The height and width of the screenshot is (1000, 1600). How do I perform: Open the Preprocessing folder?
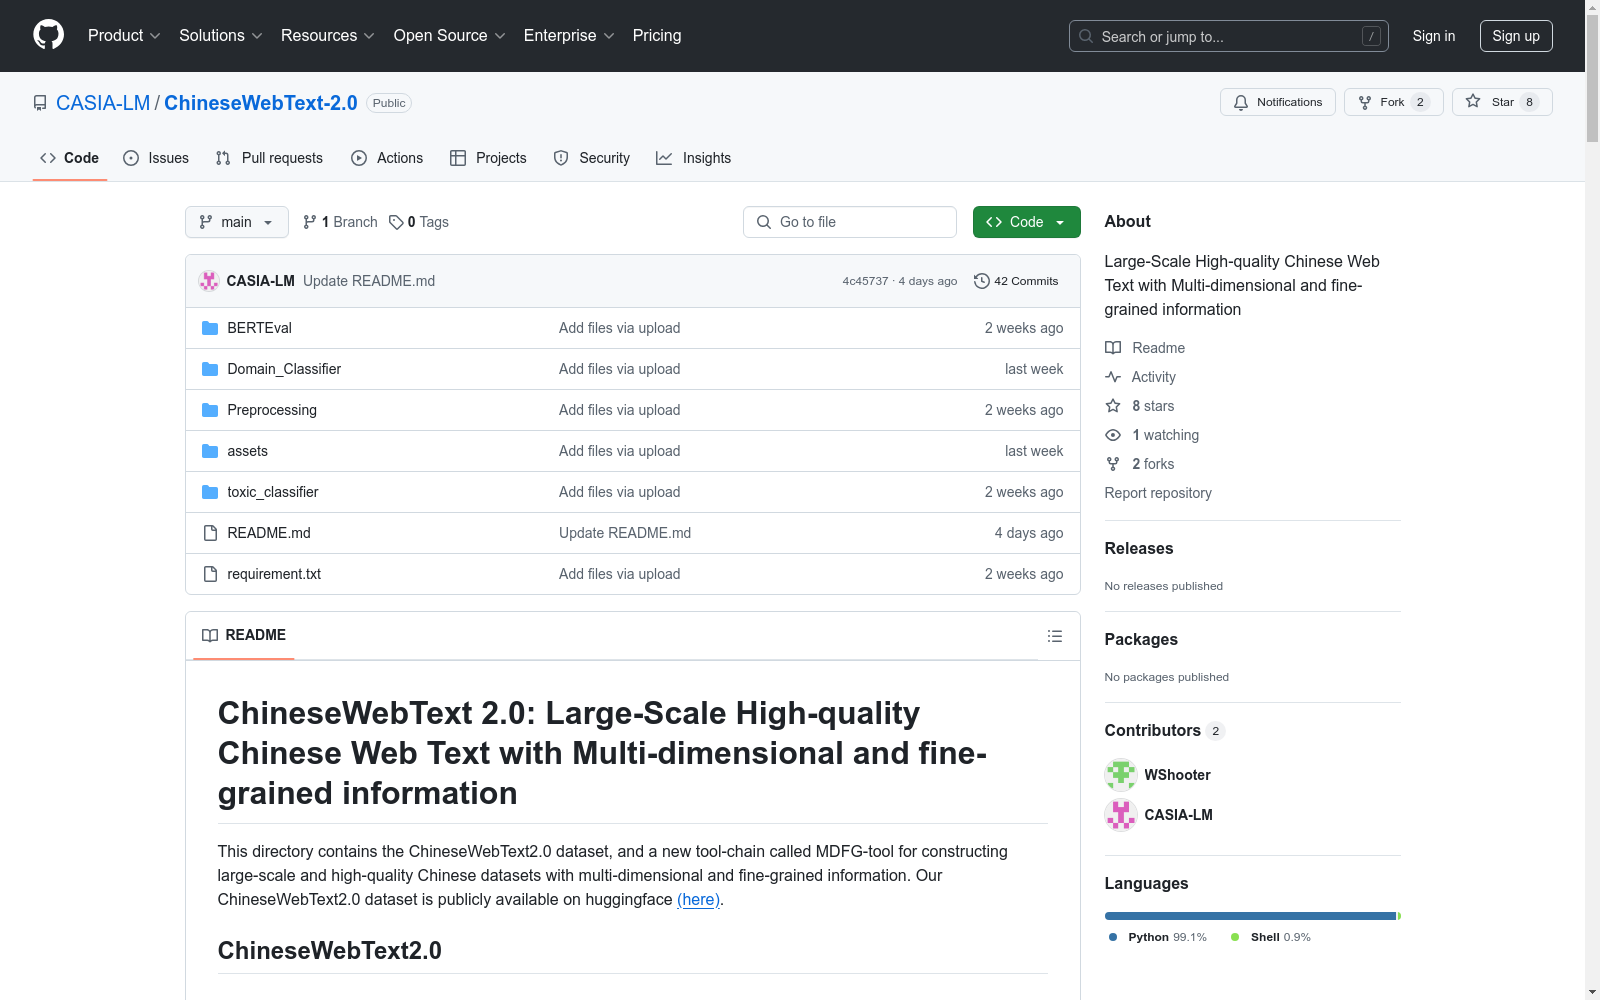coord(272,410)
